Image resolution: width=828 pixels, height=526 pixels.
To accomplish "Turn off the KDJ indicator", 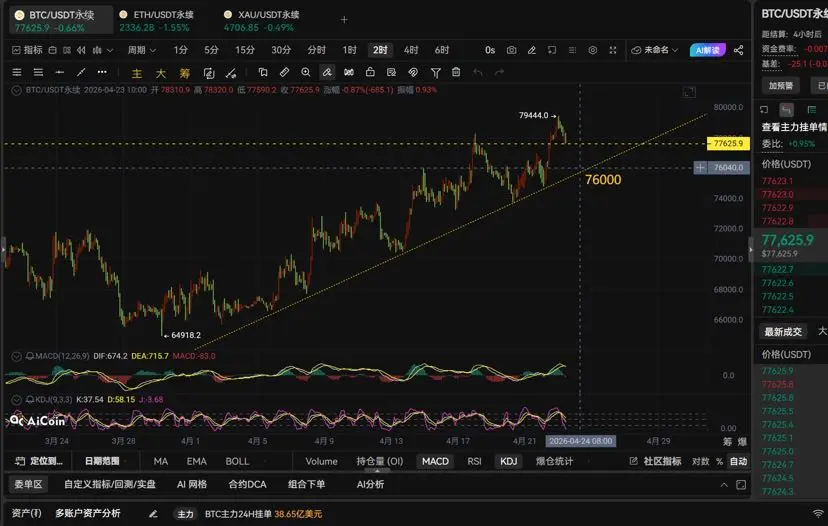I will point(509,462).
